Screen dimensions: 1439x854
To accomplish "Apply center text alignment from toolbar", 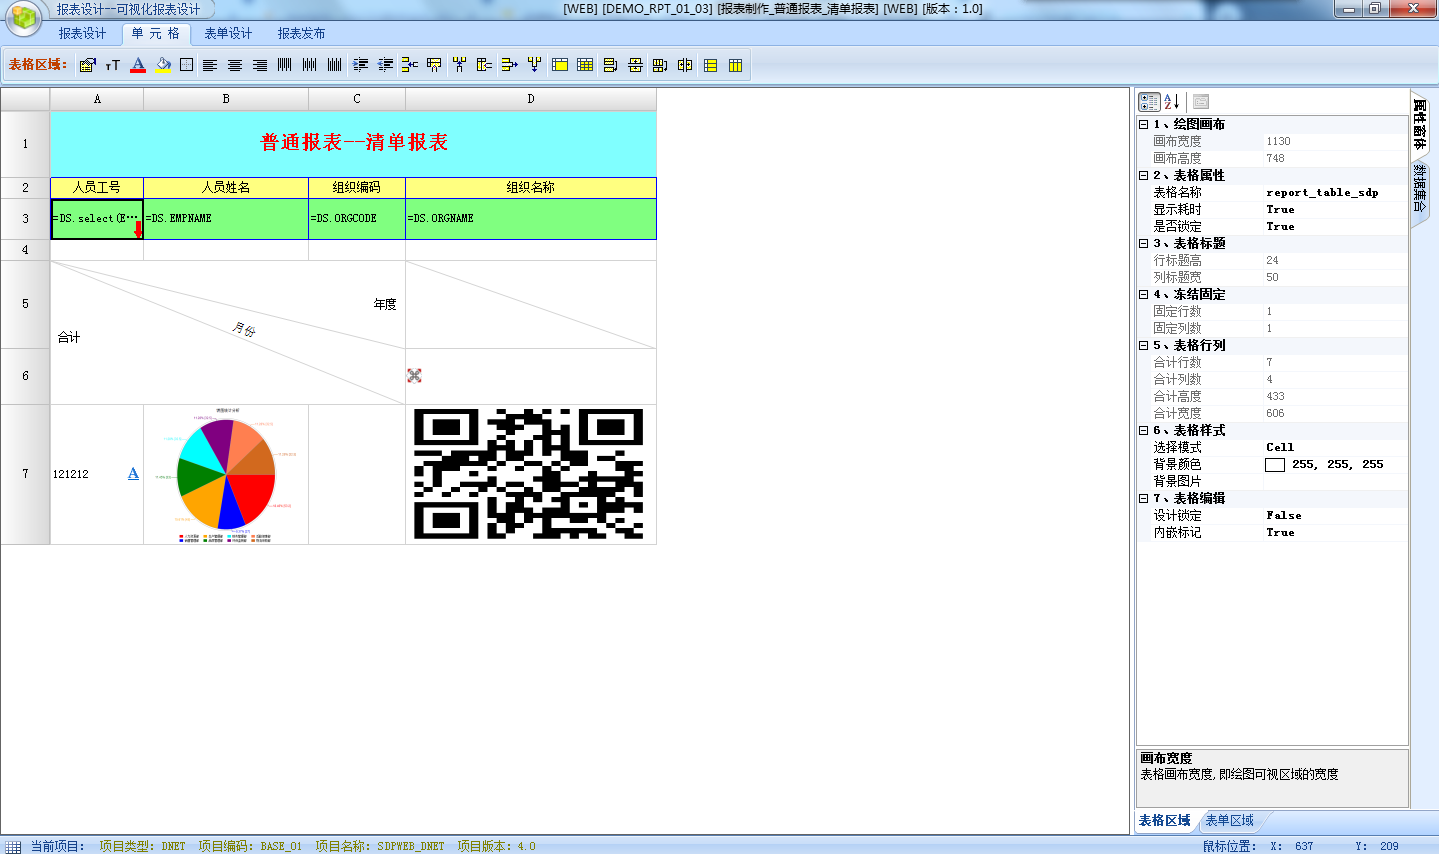I will point(235,65).
